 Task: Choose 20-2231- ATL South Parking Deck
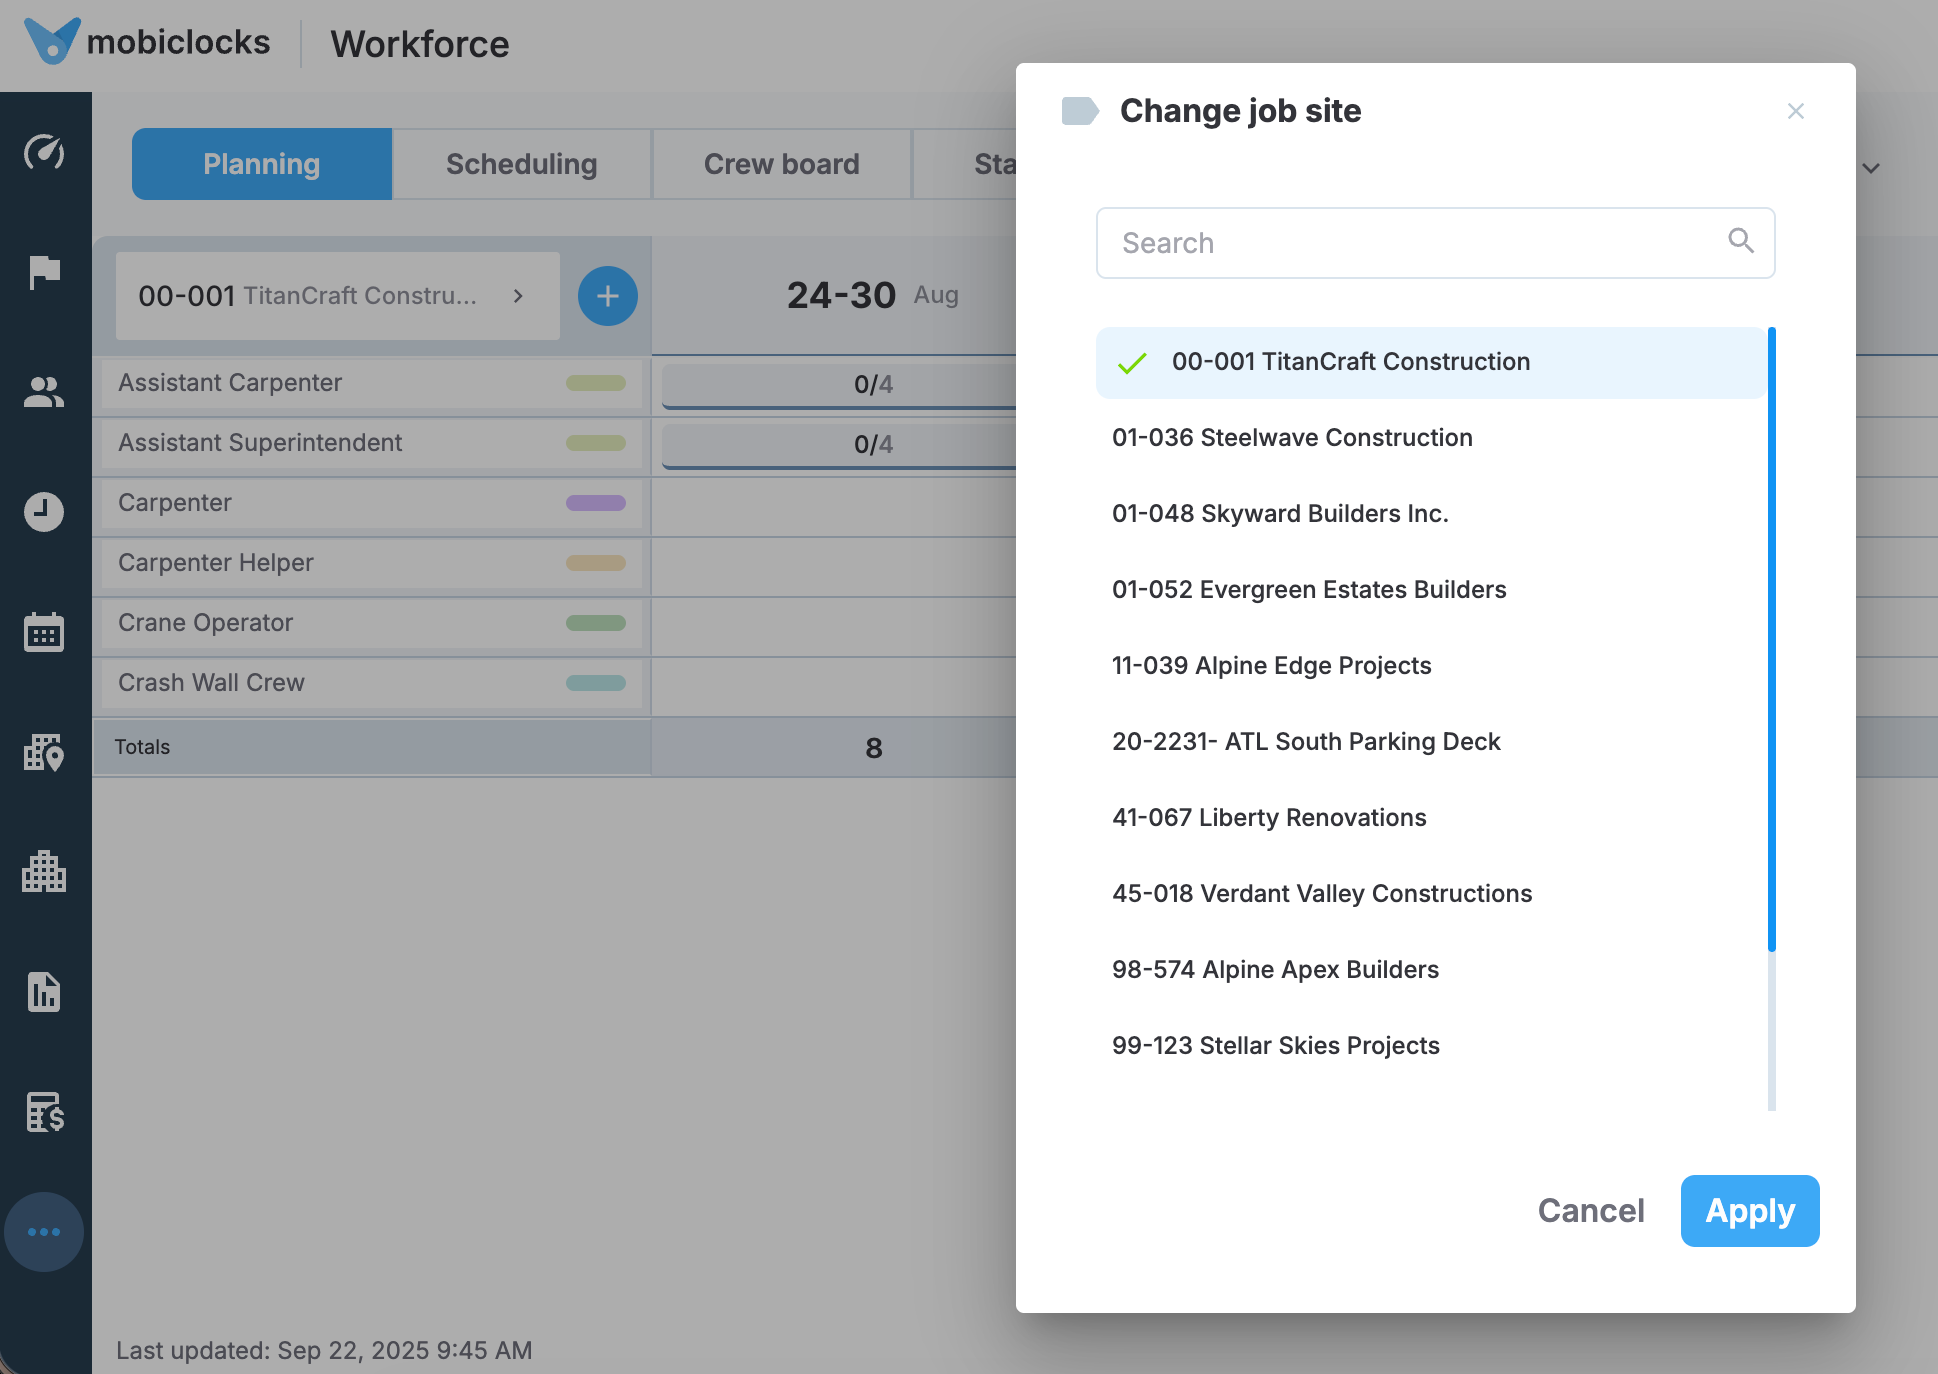1306,742
